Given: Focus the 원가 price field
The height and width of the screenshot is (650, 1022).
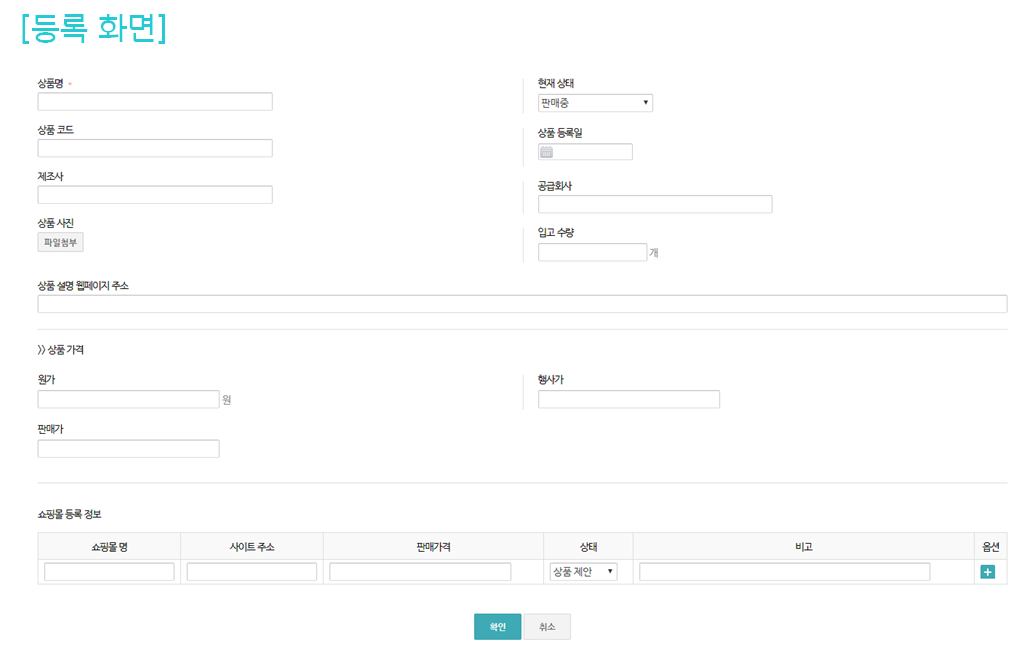Looking at the screenshot, I should click(128, 399).
